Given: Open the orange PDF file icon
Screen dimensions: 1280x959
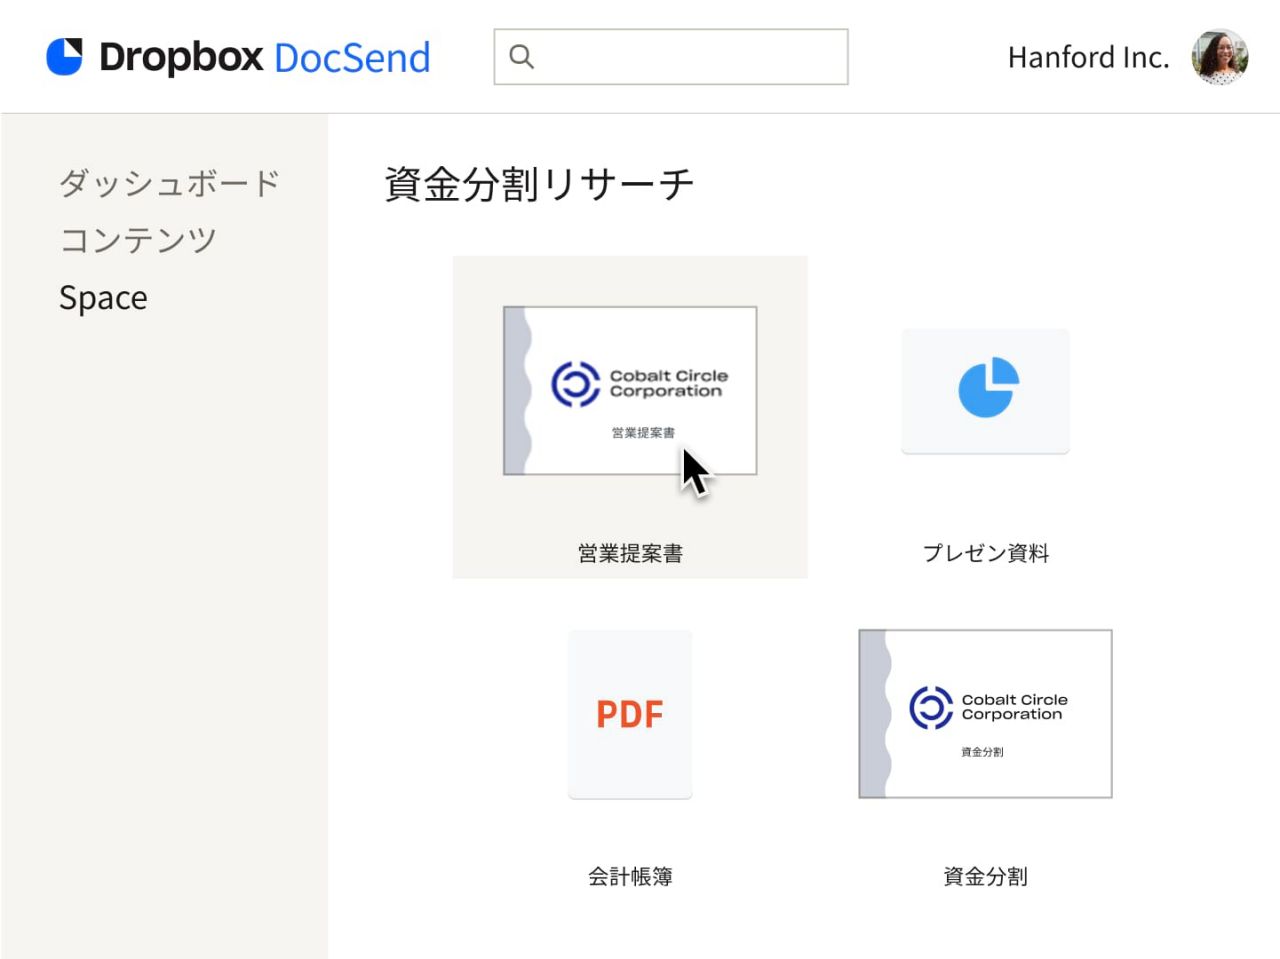Looking at the screenshot, I should [630, 714].
